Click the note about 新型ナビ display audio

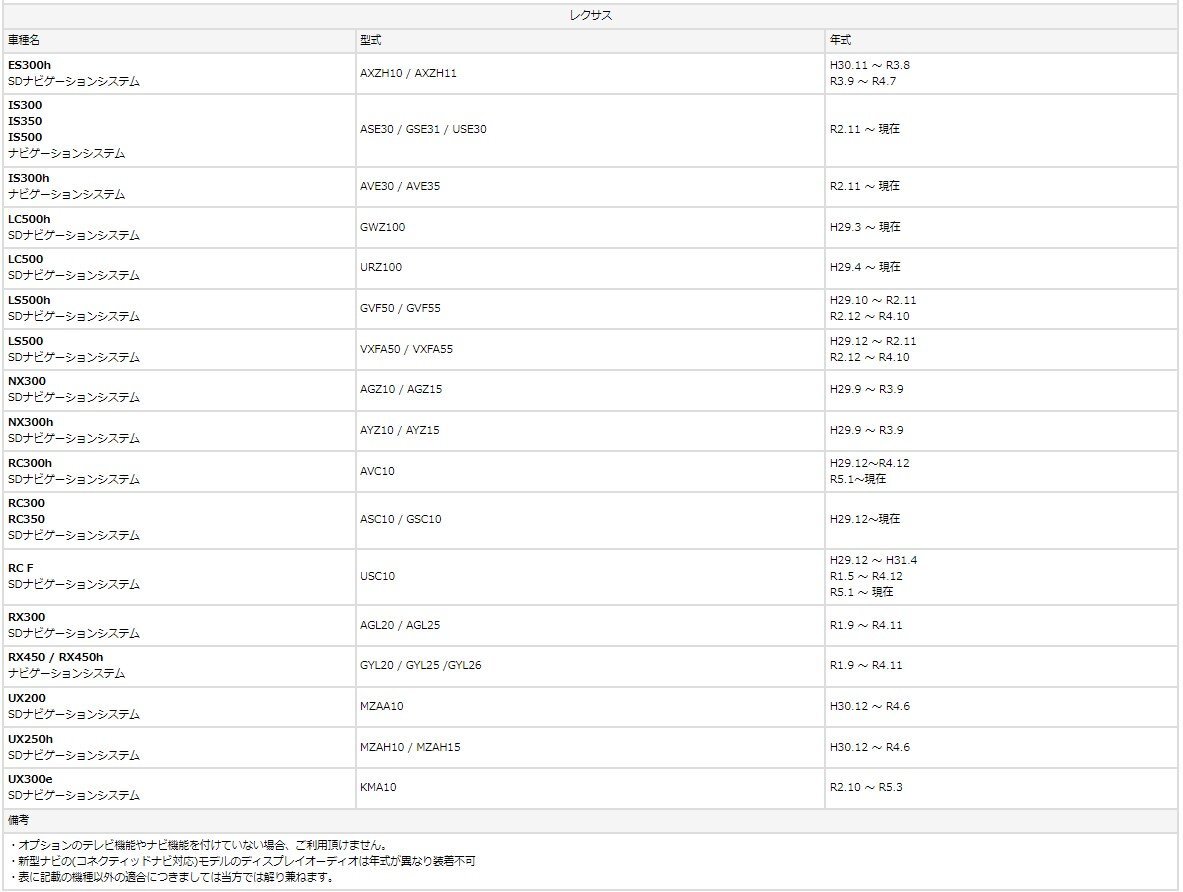coord(242,861)
